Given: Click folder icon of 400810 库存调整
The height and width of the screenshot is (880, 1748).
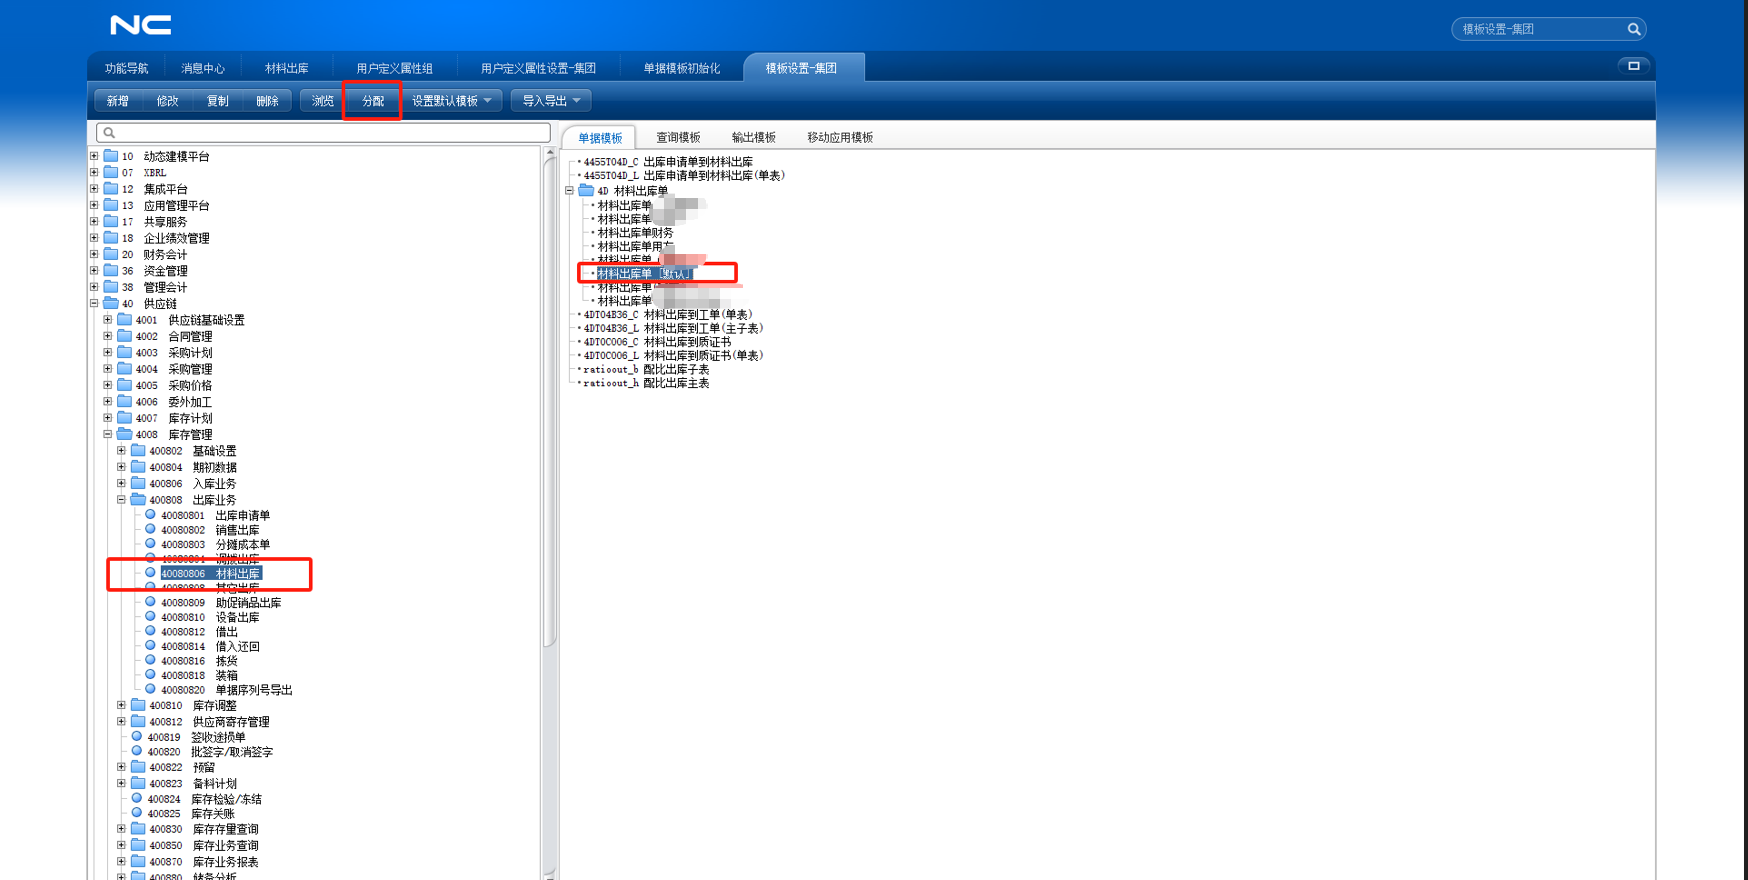Looking at the screenshot, I should click(x=139, y=705).
